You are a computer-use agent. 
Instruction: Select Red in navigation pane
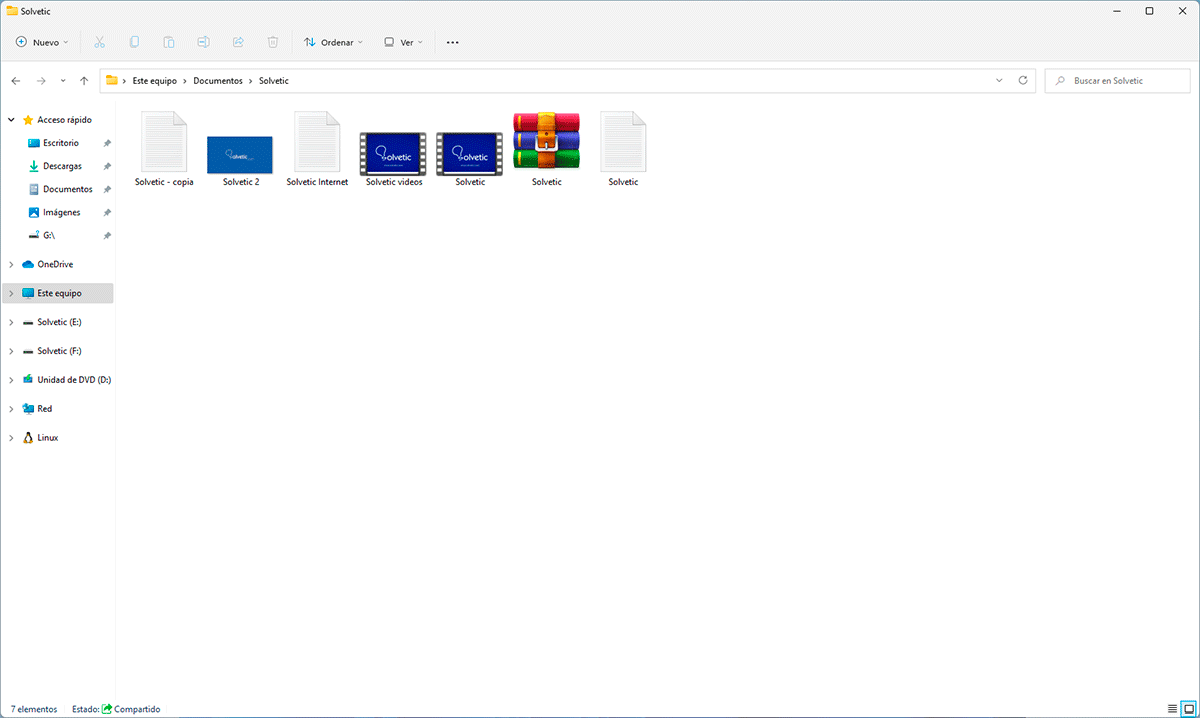pyautogui.click(x=44, y=409)
